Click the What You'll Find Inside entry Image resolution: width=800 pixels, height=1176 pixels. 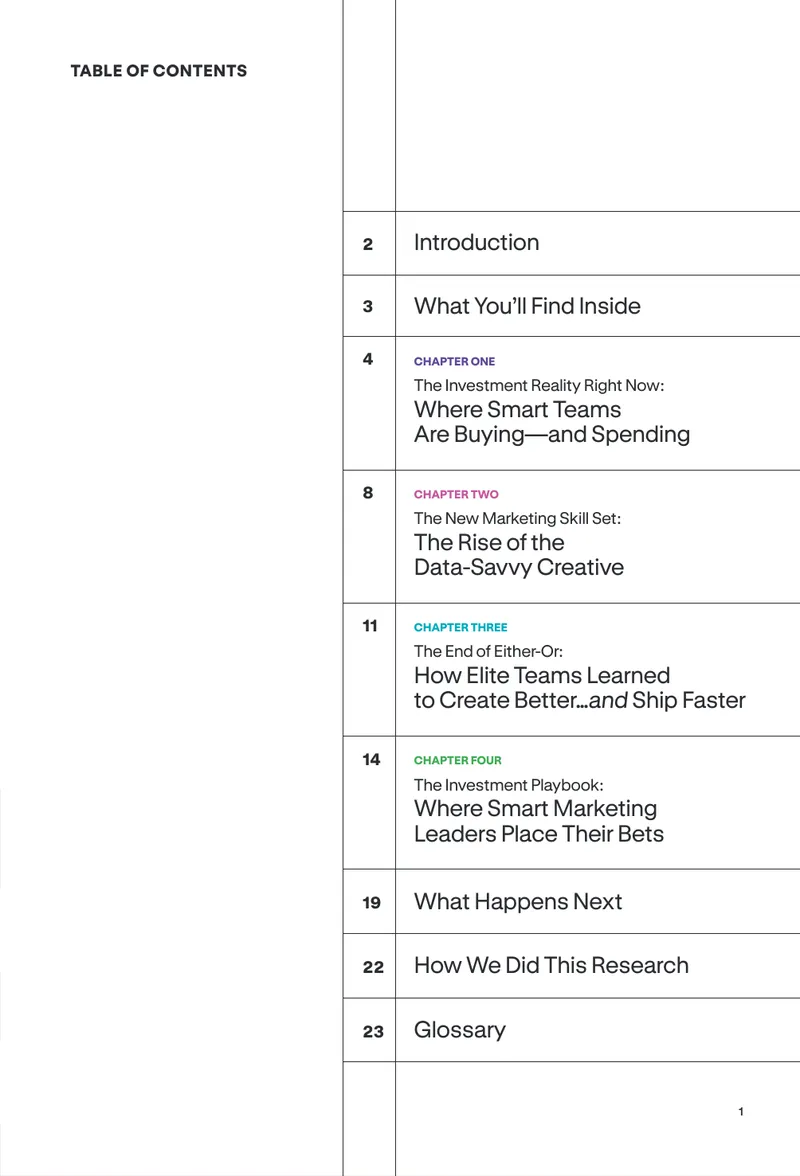pyautogui.click(x=527, y=306)
